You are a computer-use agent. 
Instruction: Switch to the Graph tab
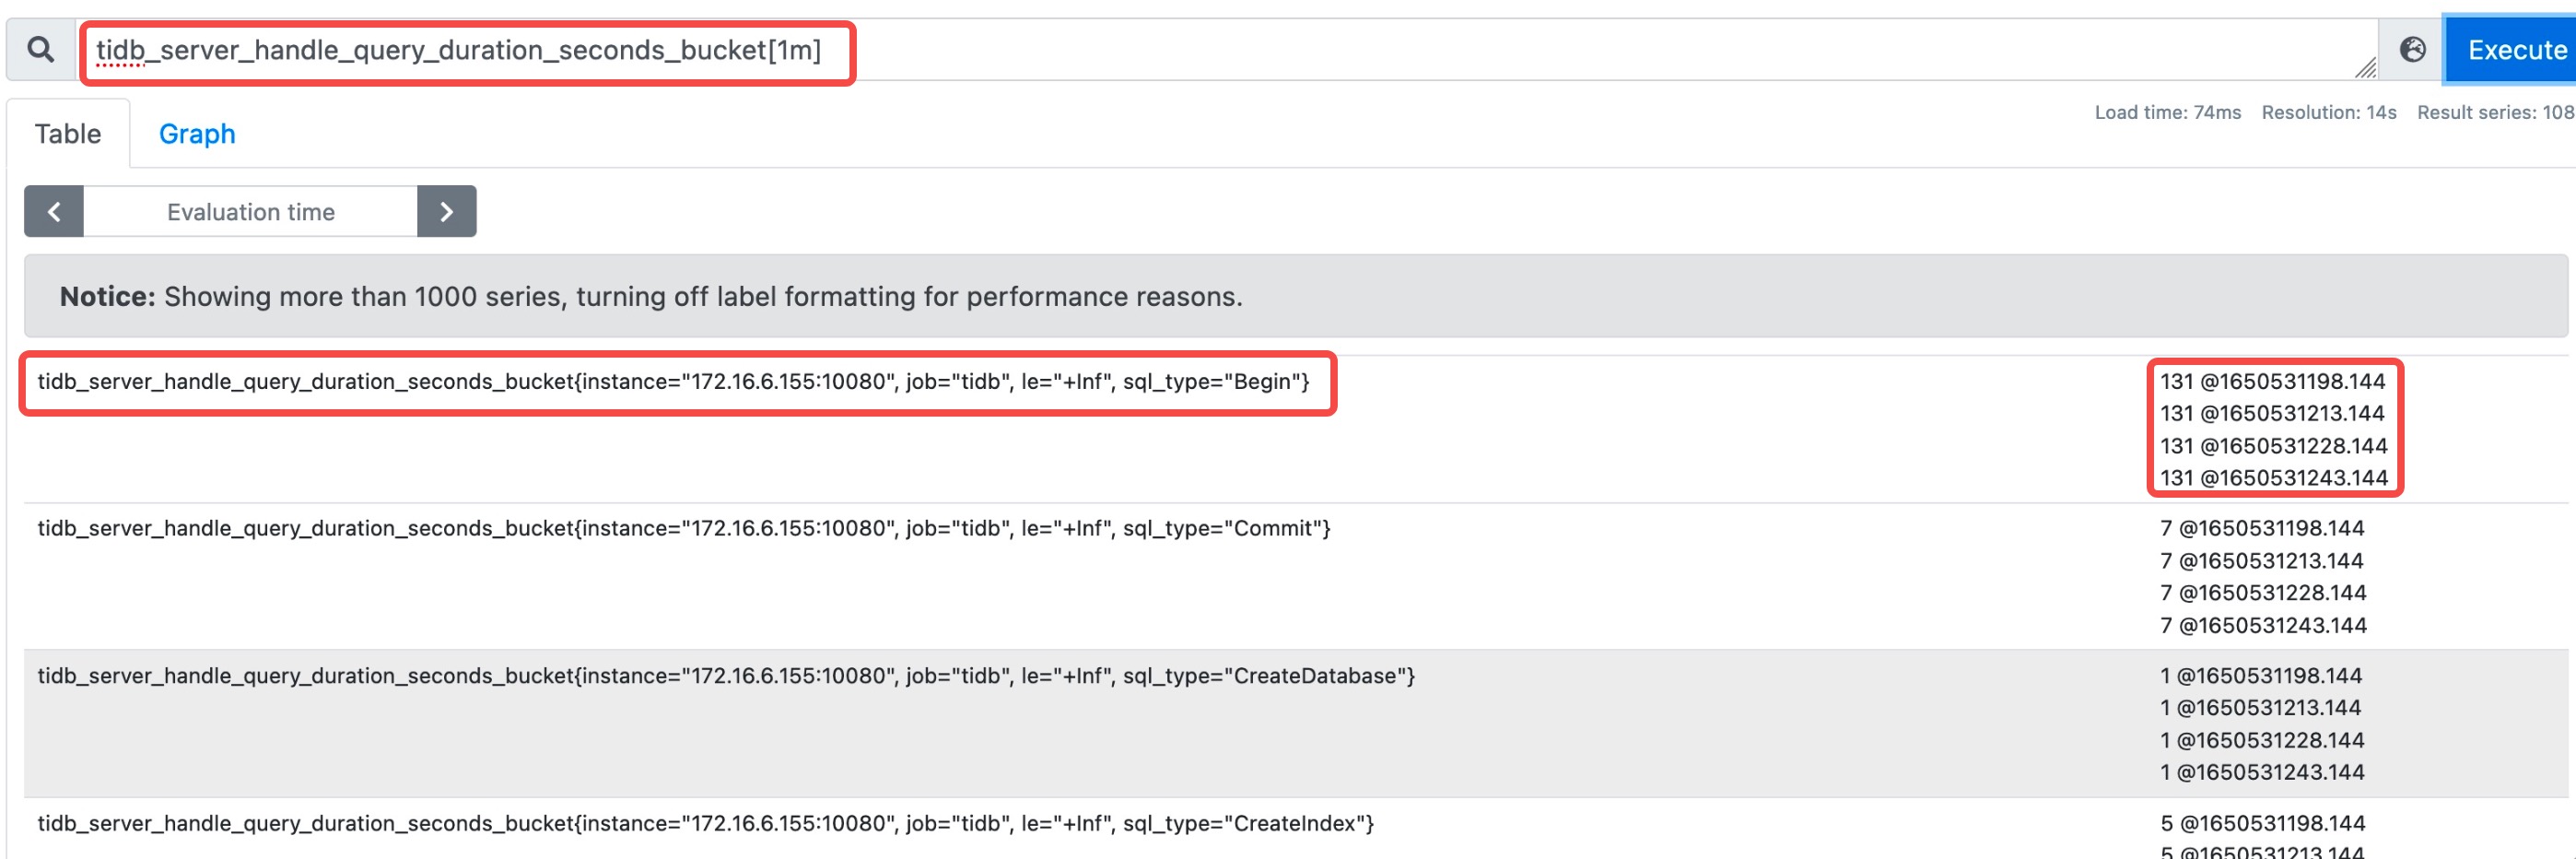197,134
